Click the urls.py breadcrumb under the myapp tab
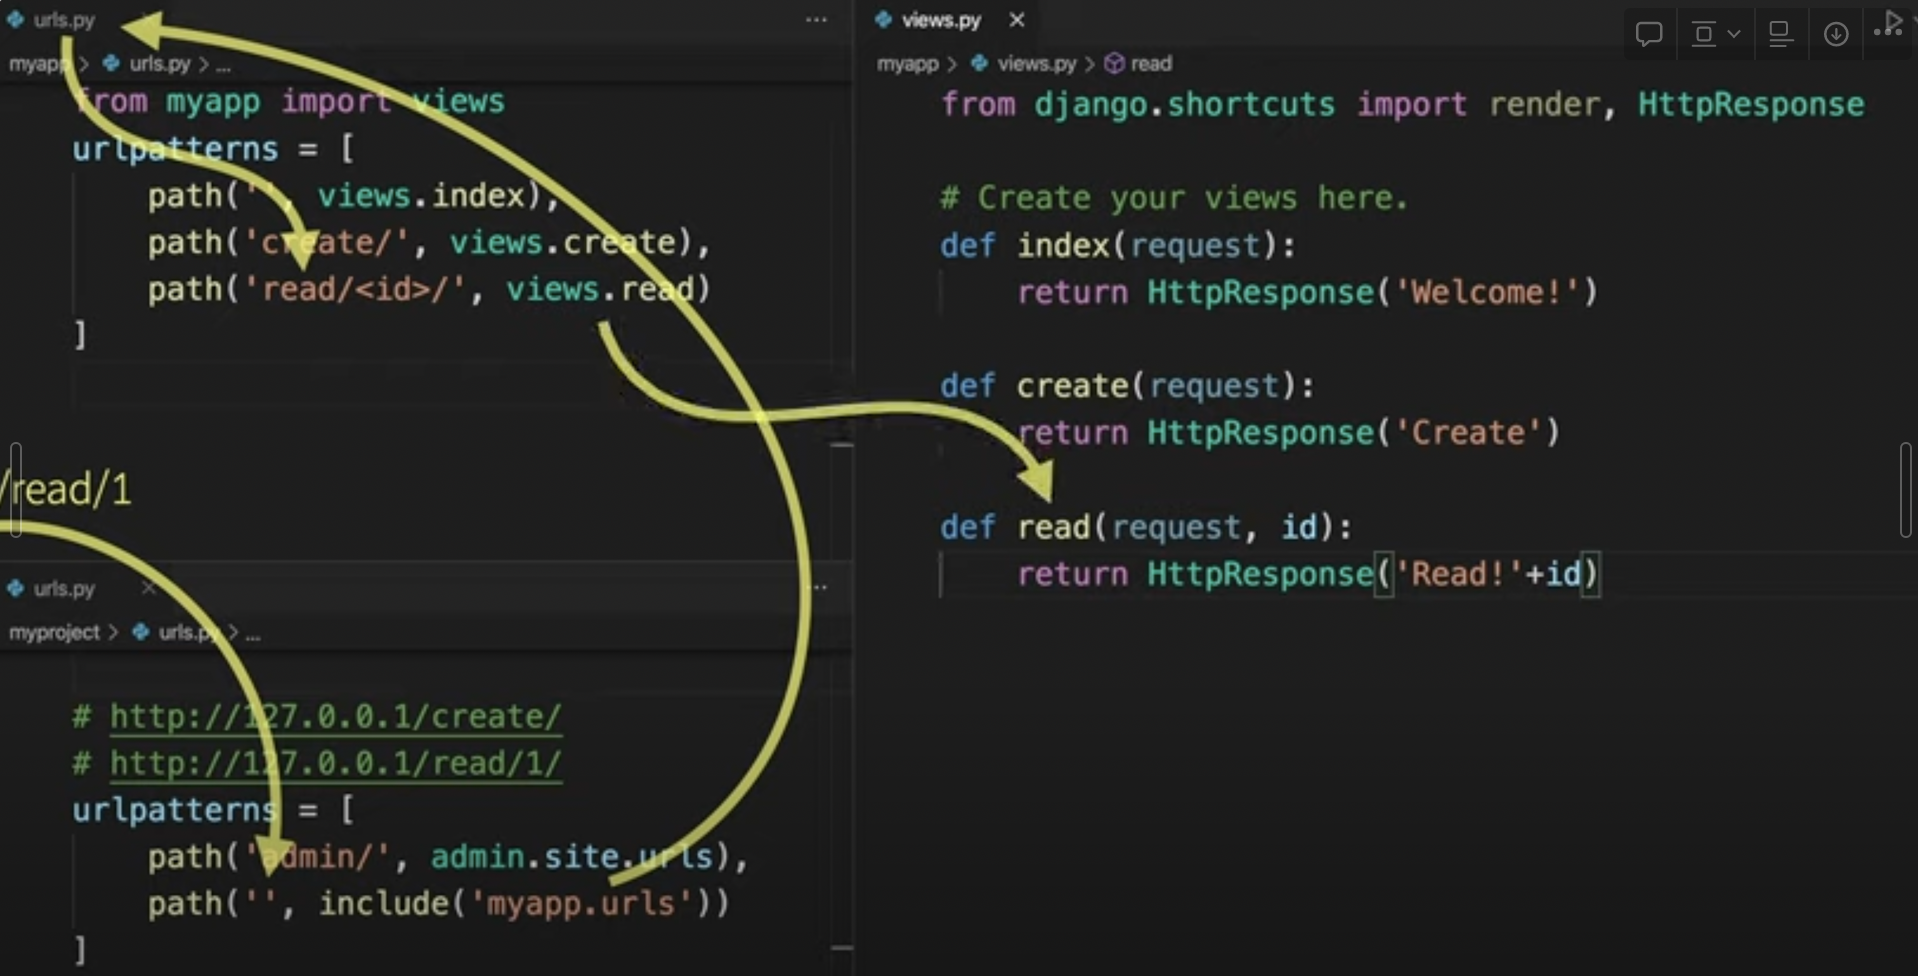This screenshot has height=976, width=1918. pyautogui.click(x=160, y=64)
